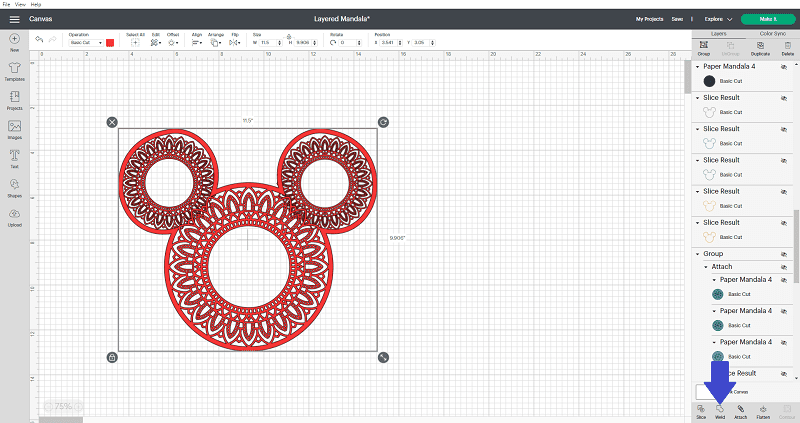Click the Y position input field
The width and height of the screenshot is (800, 423).
click(421, 43)
